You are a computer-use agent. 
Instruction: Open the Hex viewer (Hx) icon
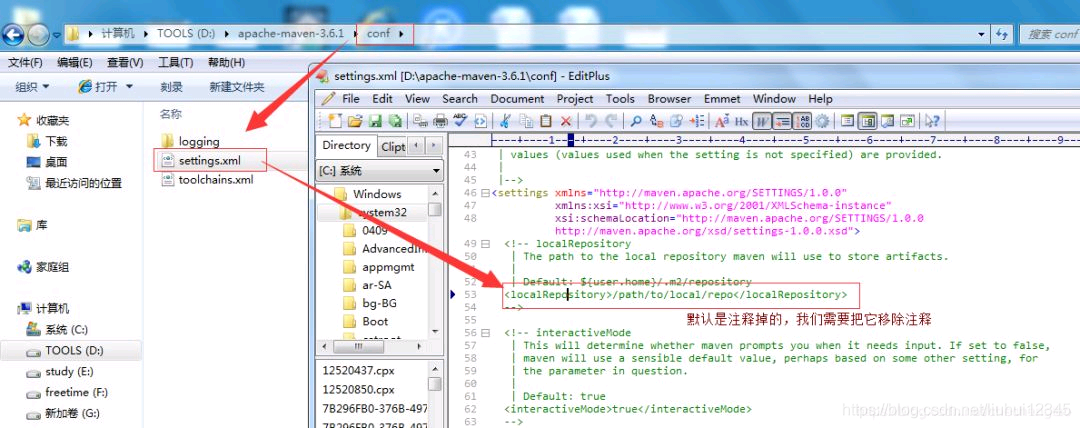(741, 121)
